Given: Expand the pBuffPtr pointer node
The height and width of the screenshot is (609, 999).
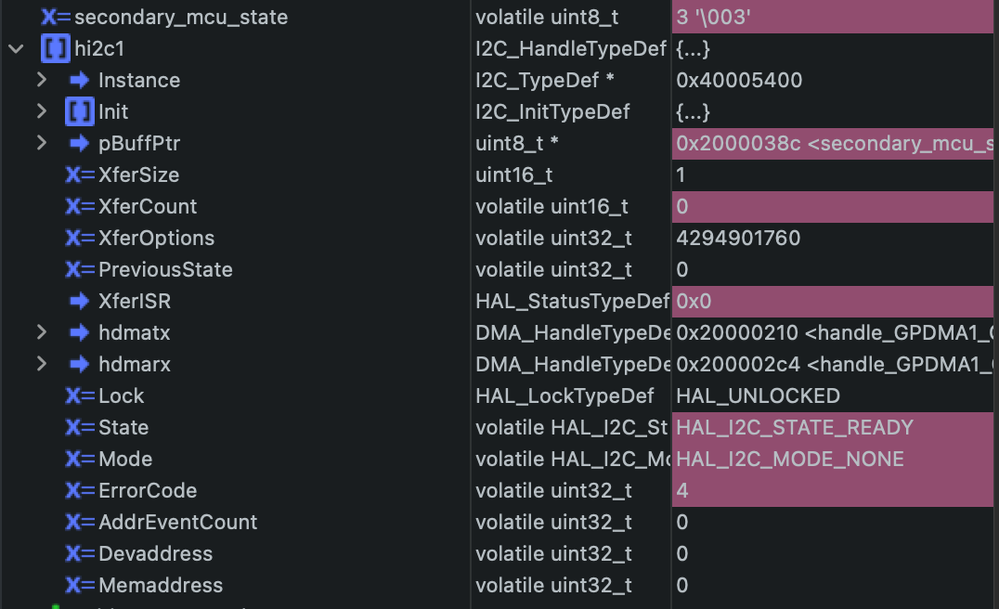Looking at the screenshot, I should point(42,143).
